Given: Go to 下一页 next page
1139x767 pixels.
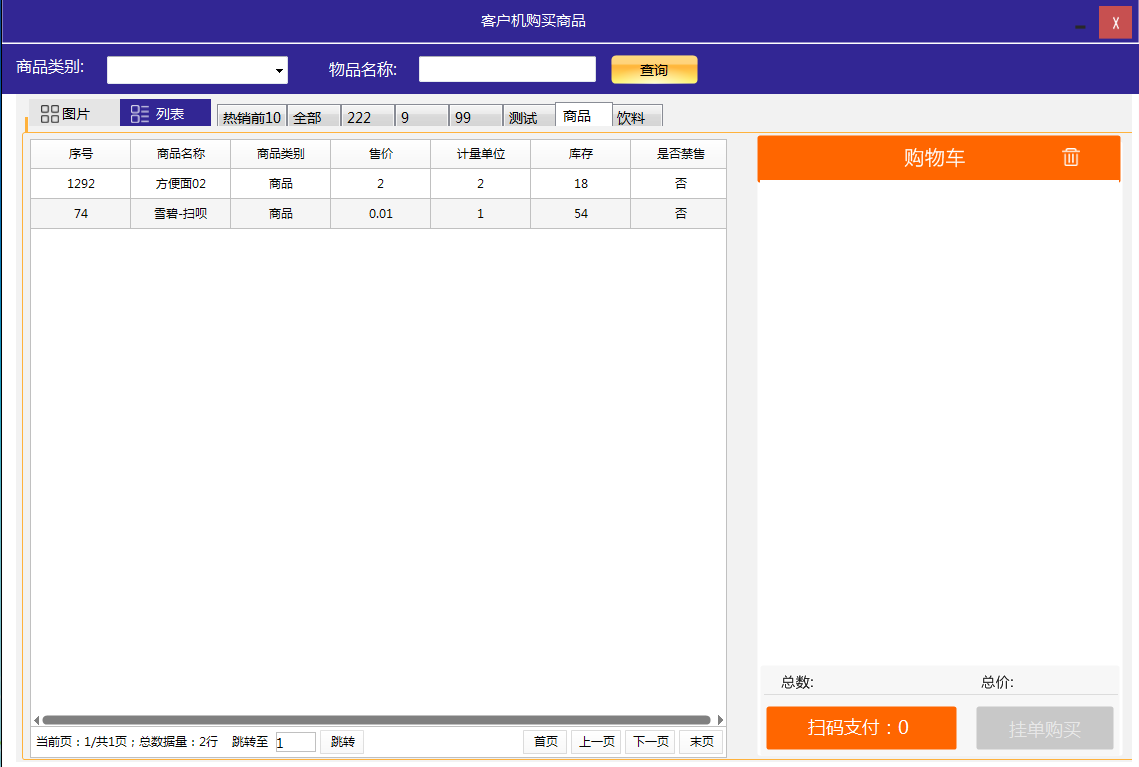Looking at the screenshot, I should pos(650,742).
